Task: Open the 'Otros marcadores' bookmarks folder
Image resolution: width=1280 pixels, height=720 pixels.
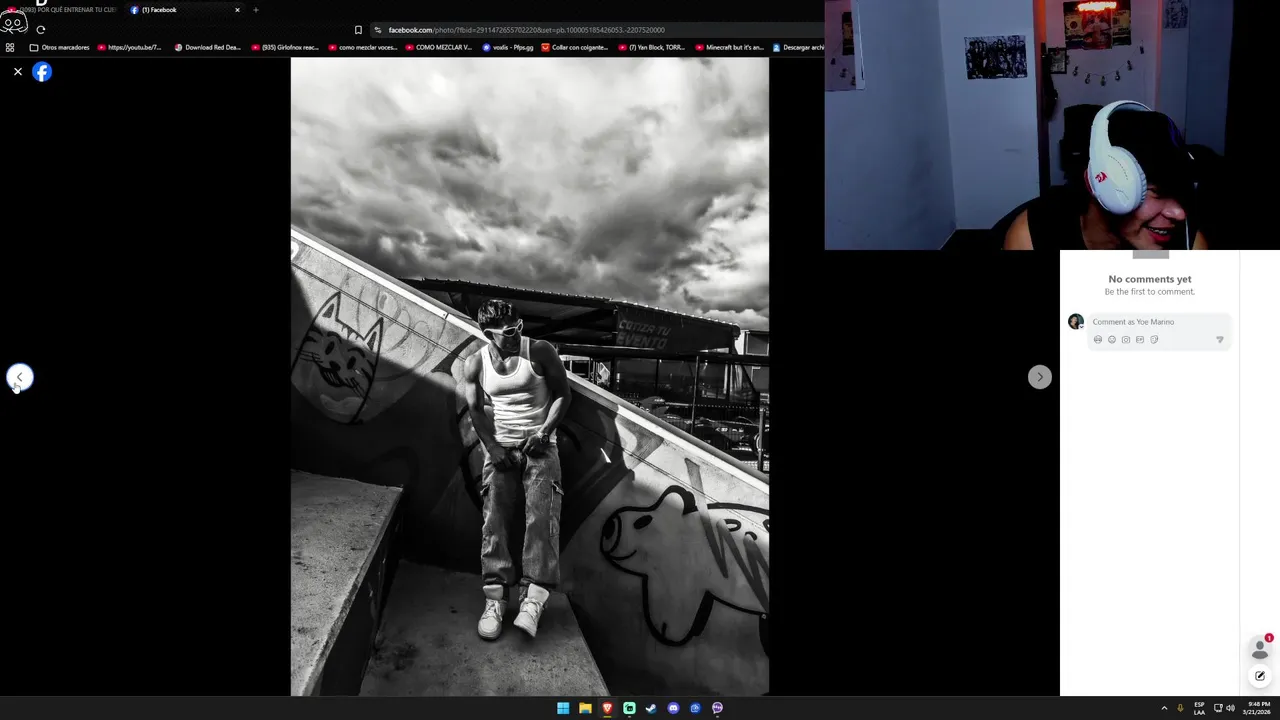Action: (60, 47)
